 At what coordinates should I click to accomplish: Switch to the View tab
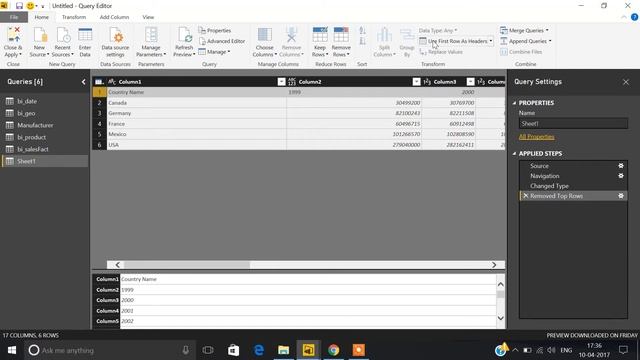(148, 17)
